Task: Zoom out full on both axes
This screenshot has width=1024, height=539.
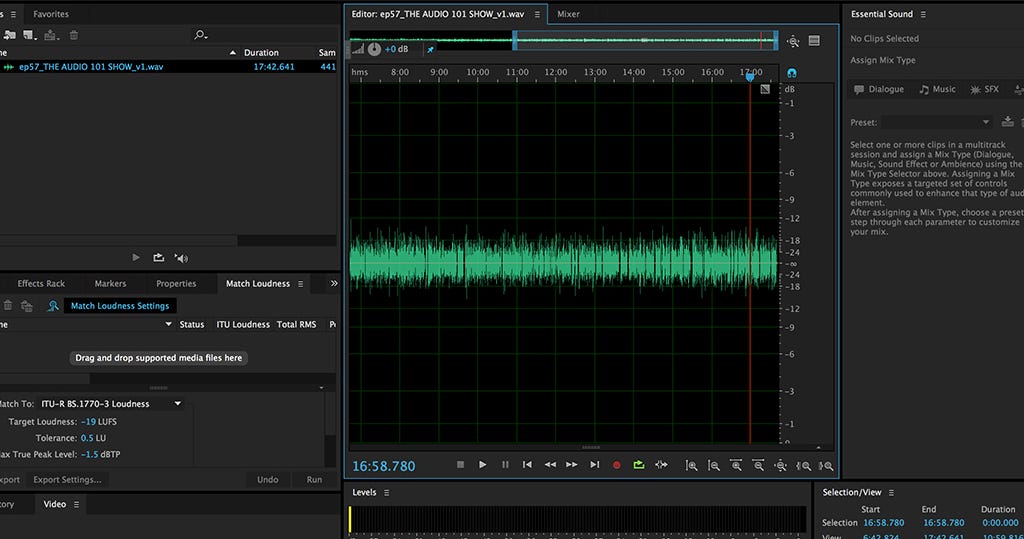Action: coord(780,465)
